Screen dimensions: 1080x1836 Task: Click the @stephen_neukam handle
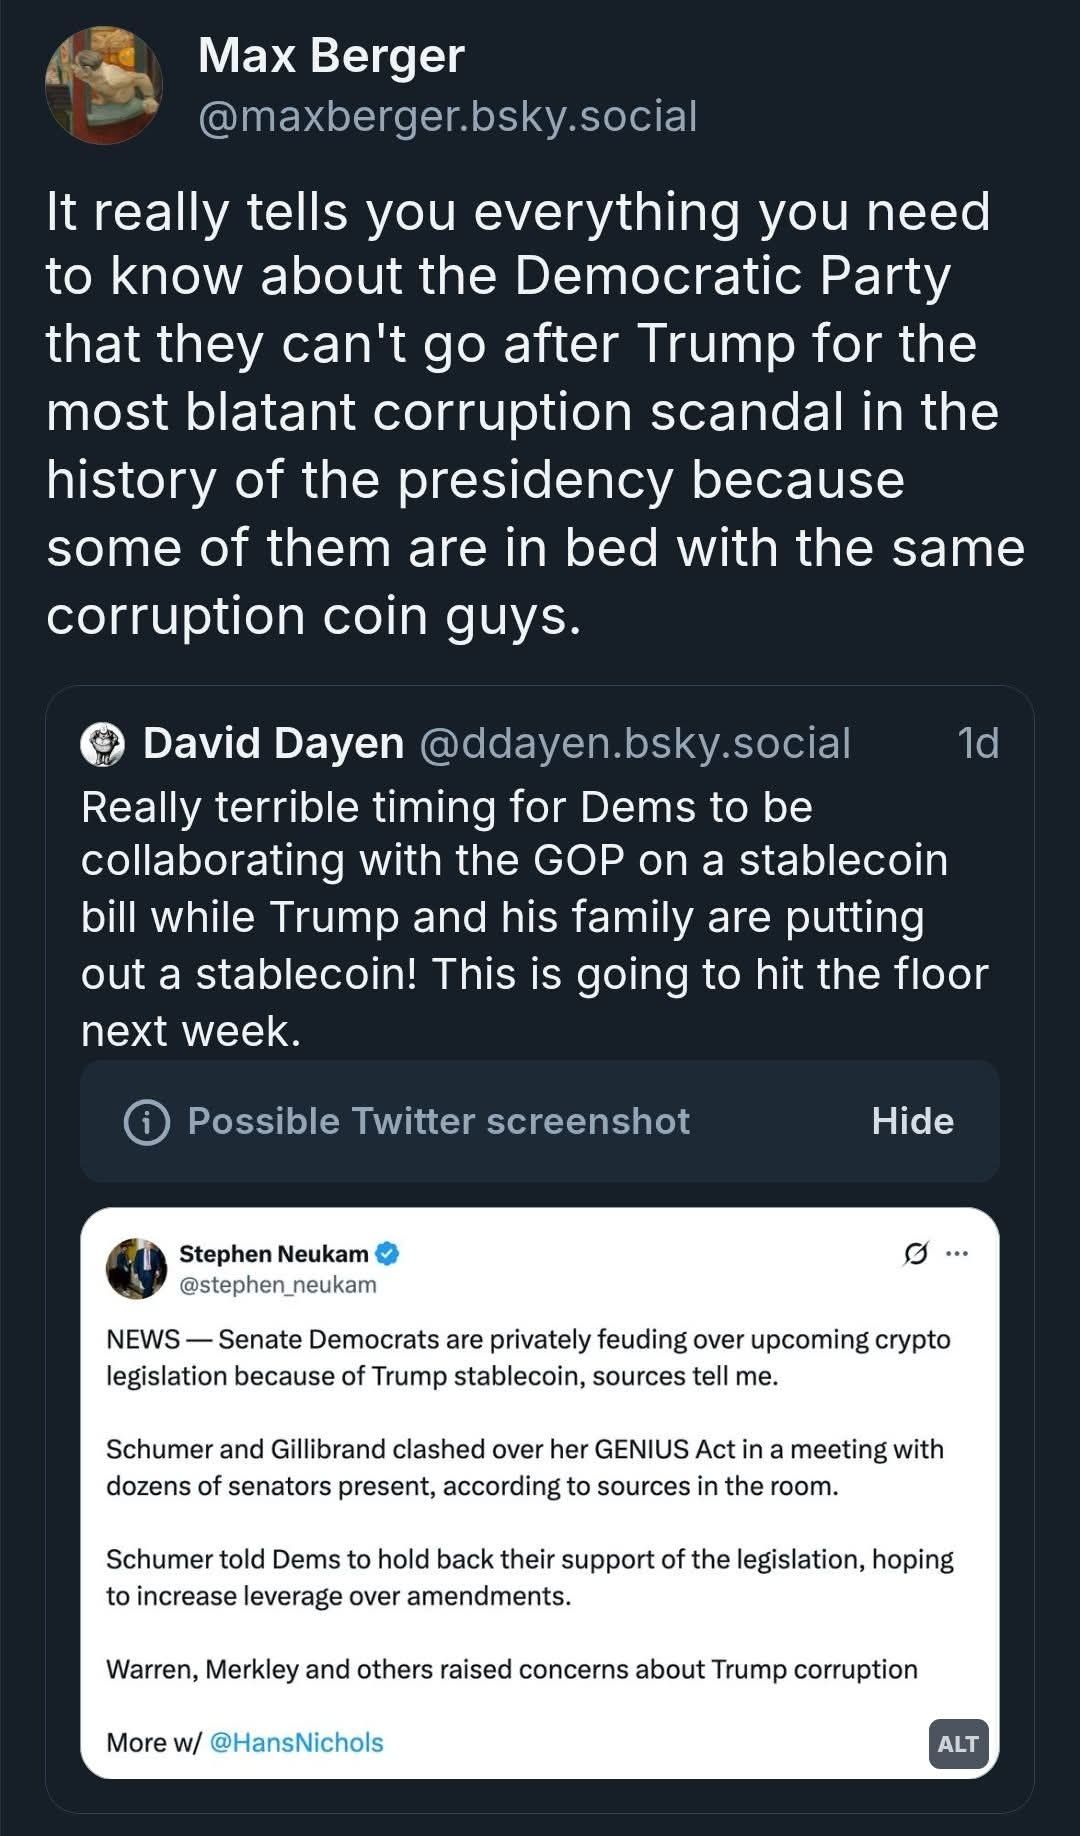pos(277,1285)
